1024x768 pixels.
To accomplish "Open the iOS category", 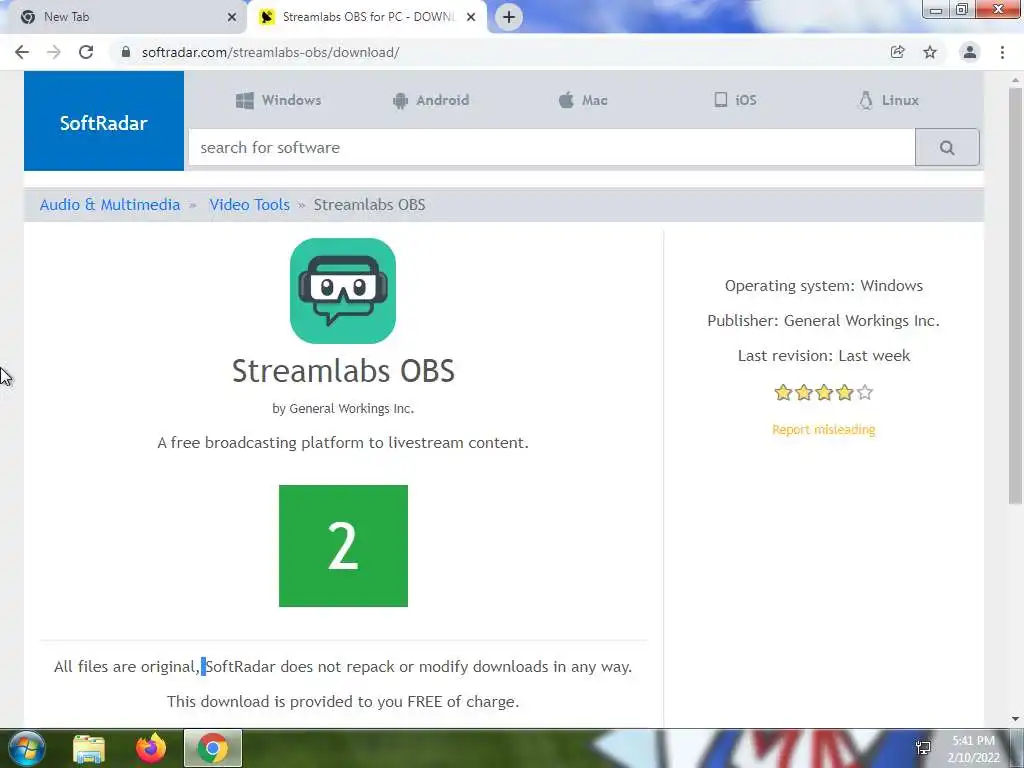I will point(735,101).
